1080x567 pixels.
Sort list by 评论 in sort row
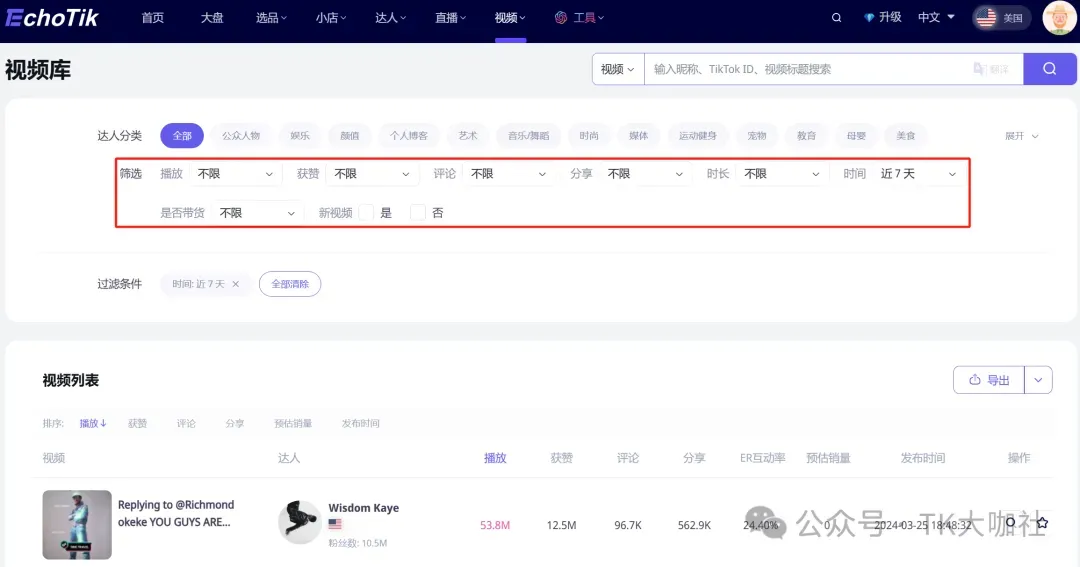(x=186, y=423)
